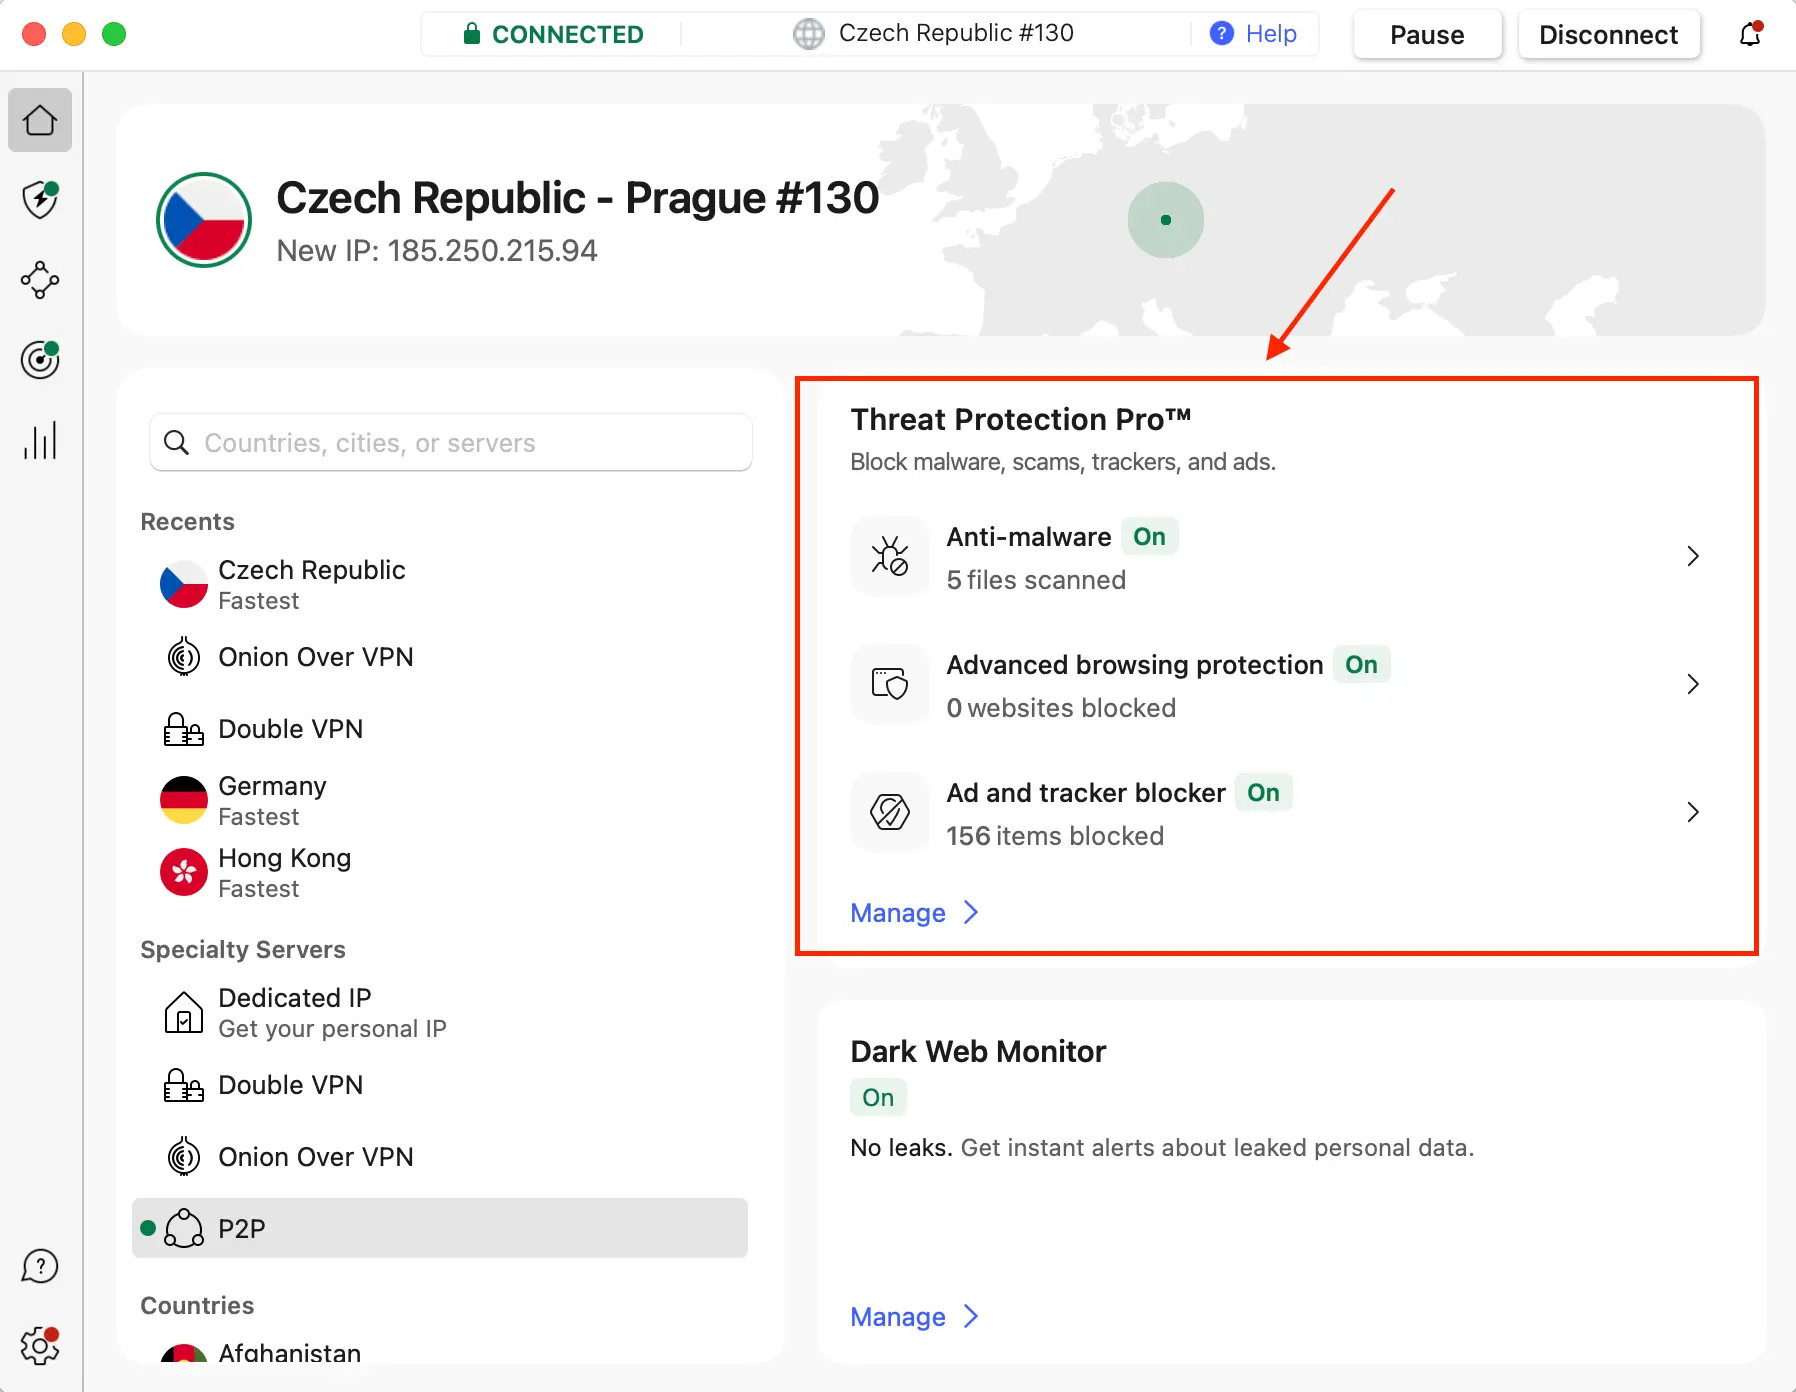This screenshot has height=1392, width=1796.
Task: Click the countries search field
Action: (x=450, y=443)
